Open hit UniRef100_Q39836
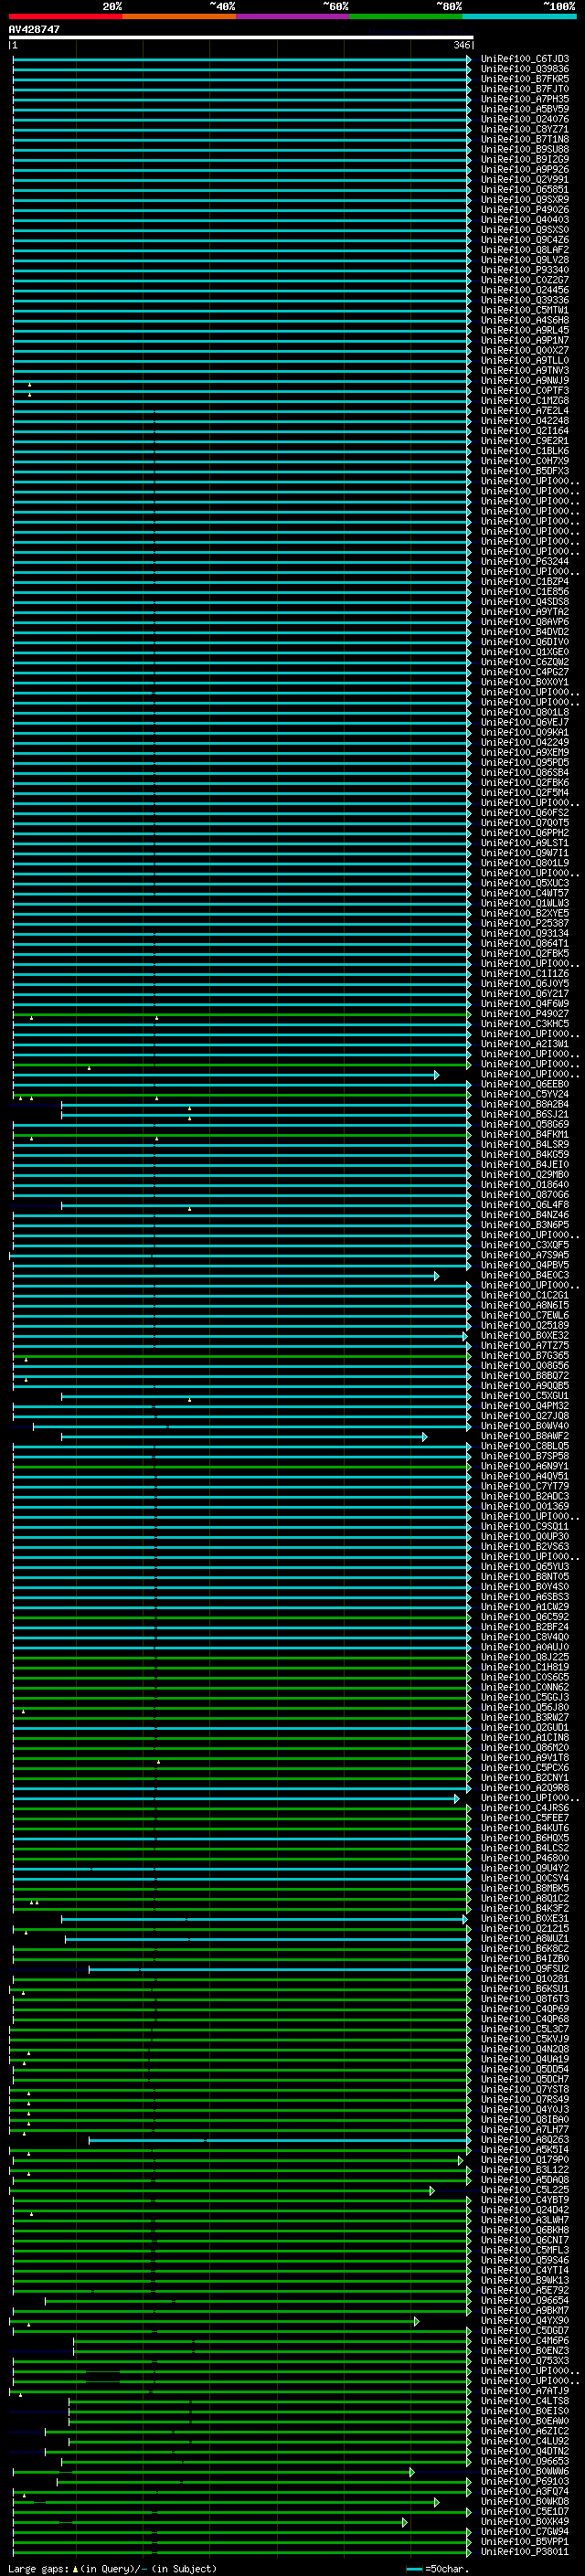Viewport: 585px width, 2576px height. coord(525,69)
